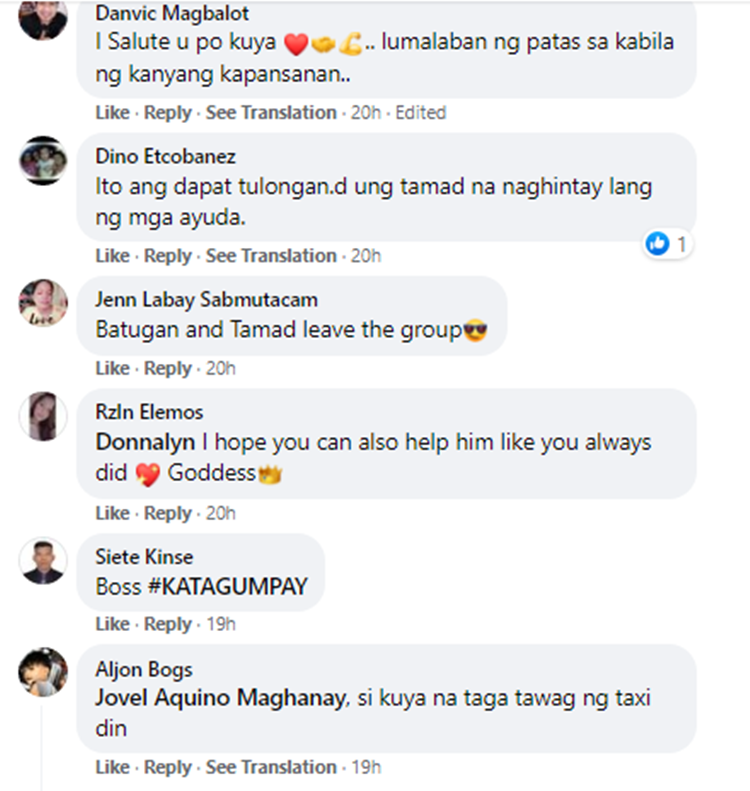Open Jenn Labay Sabmutacam's avatar

coord(43,303)
